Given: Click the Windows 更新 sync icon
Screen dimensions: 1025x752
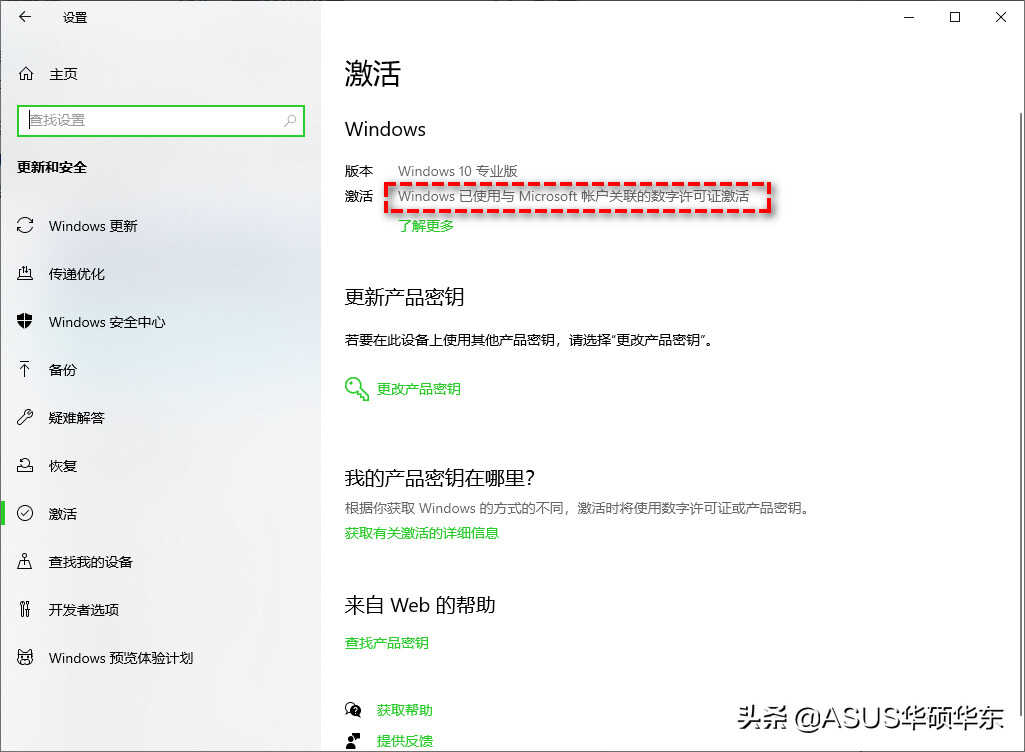Looking at the screenshot, I should click(26, 226).
